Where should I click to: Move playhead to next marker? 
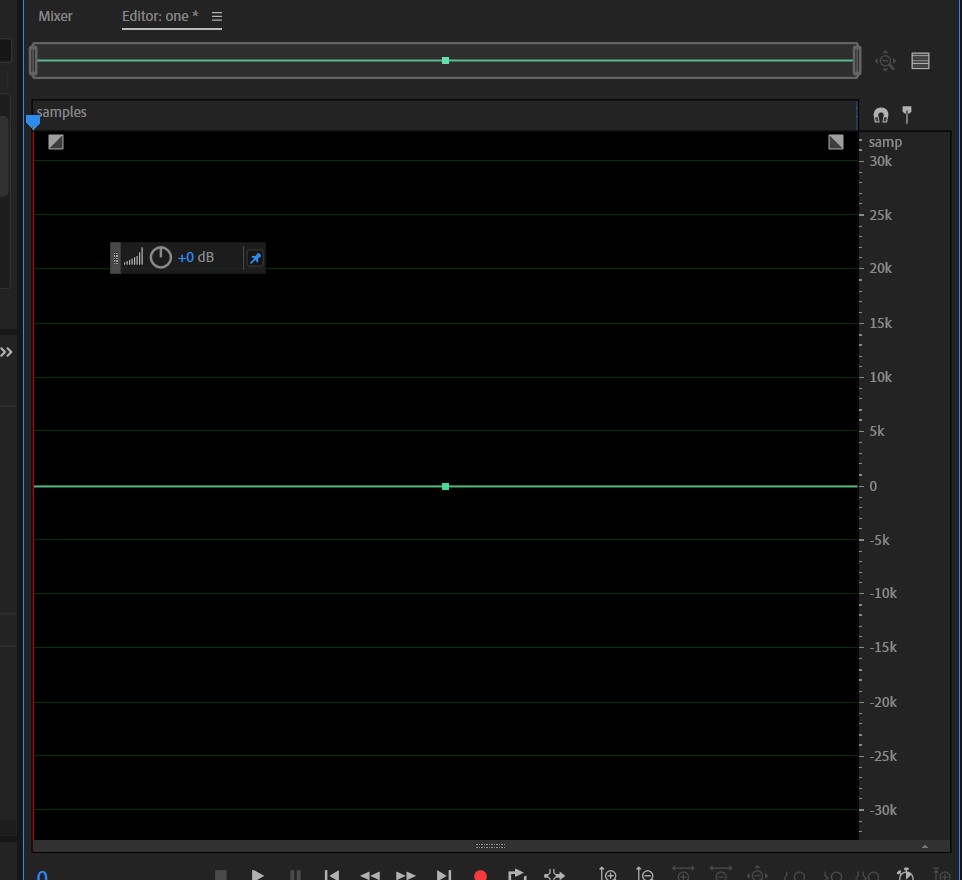[444, 874]
